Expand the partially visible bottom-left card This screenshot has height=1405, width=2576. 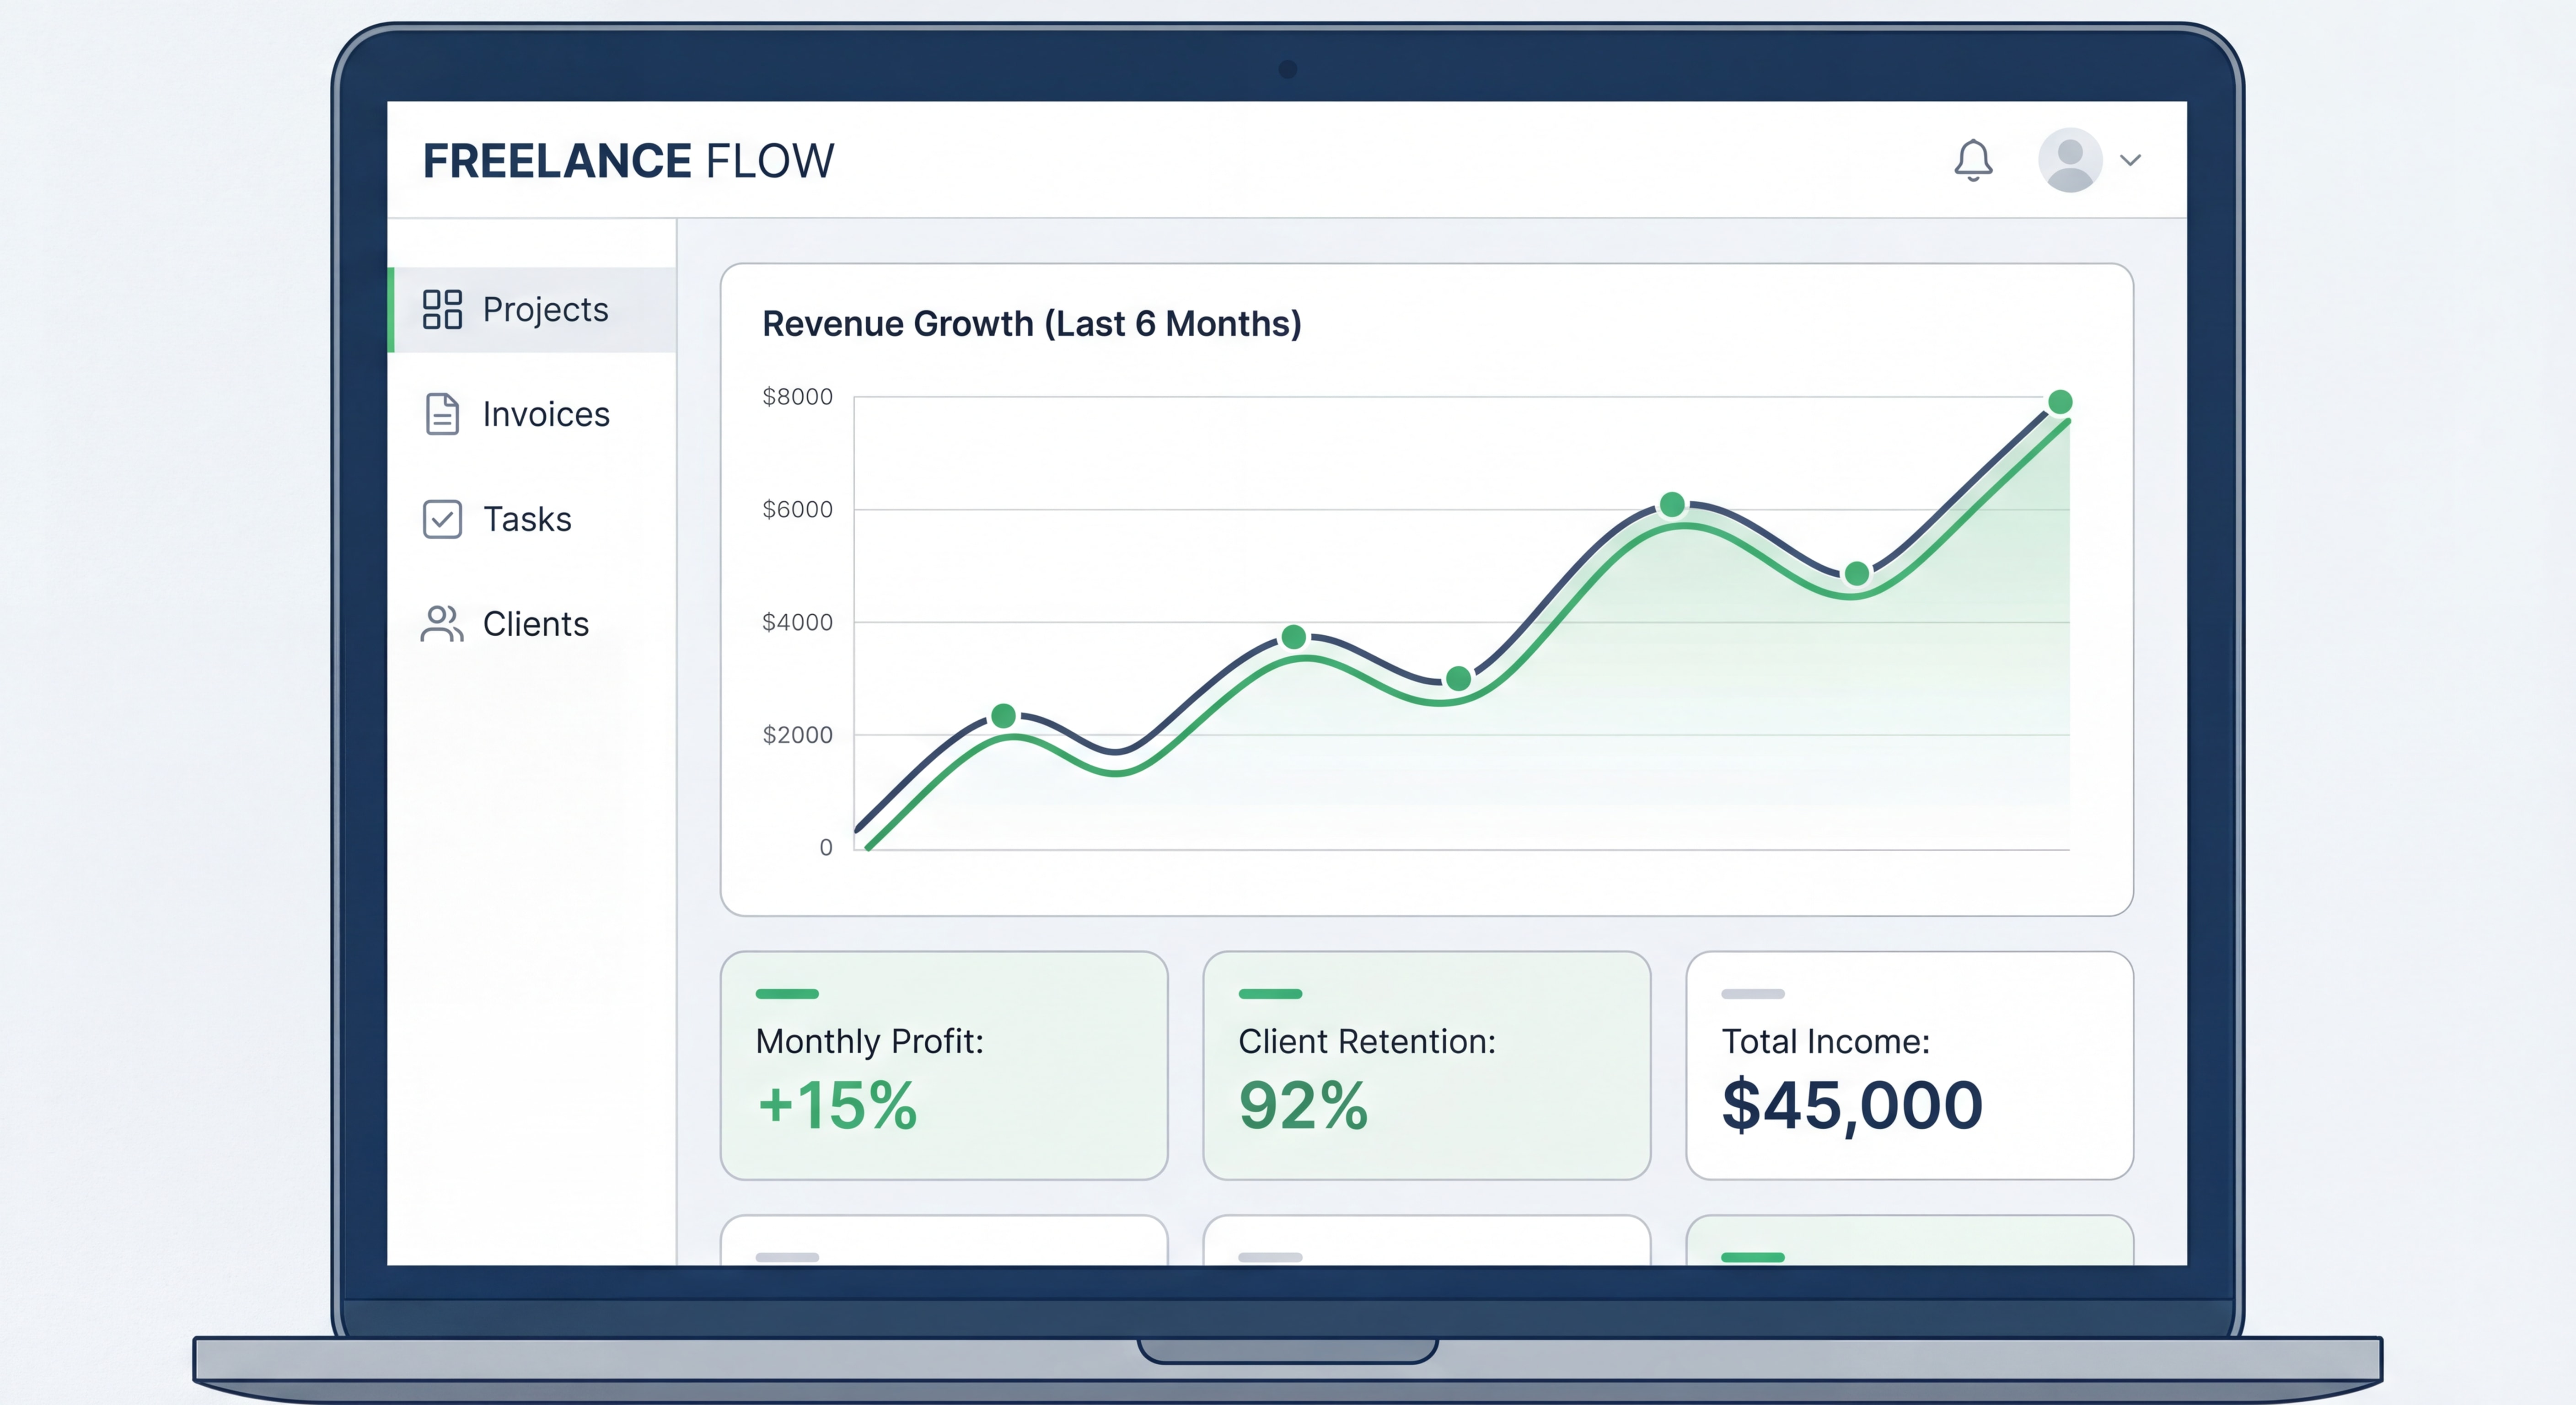click(944, 1250)
